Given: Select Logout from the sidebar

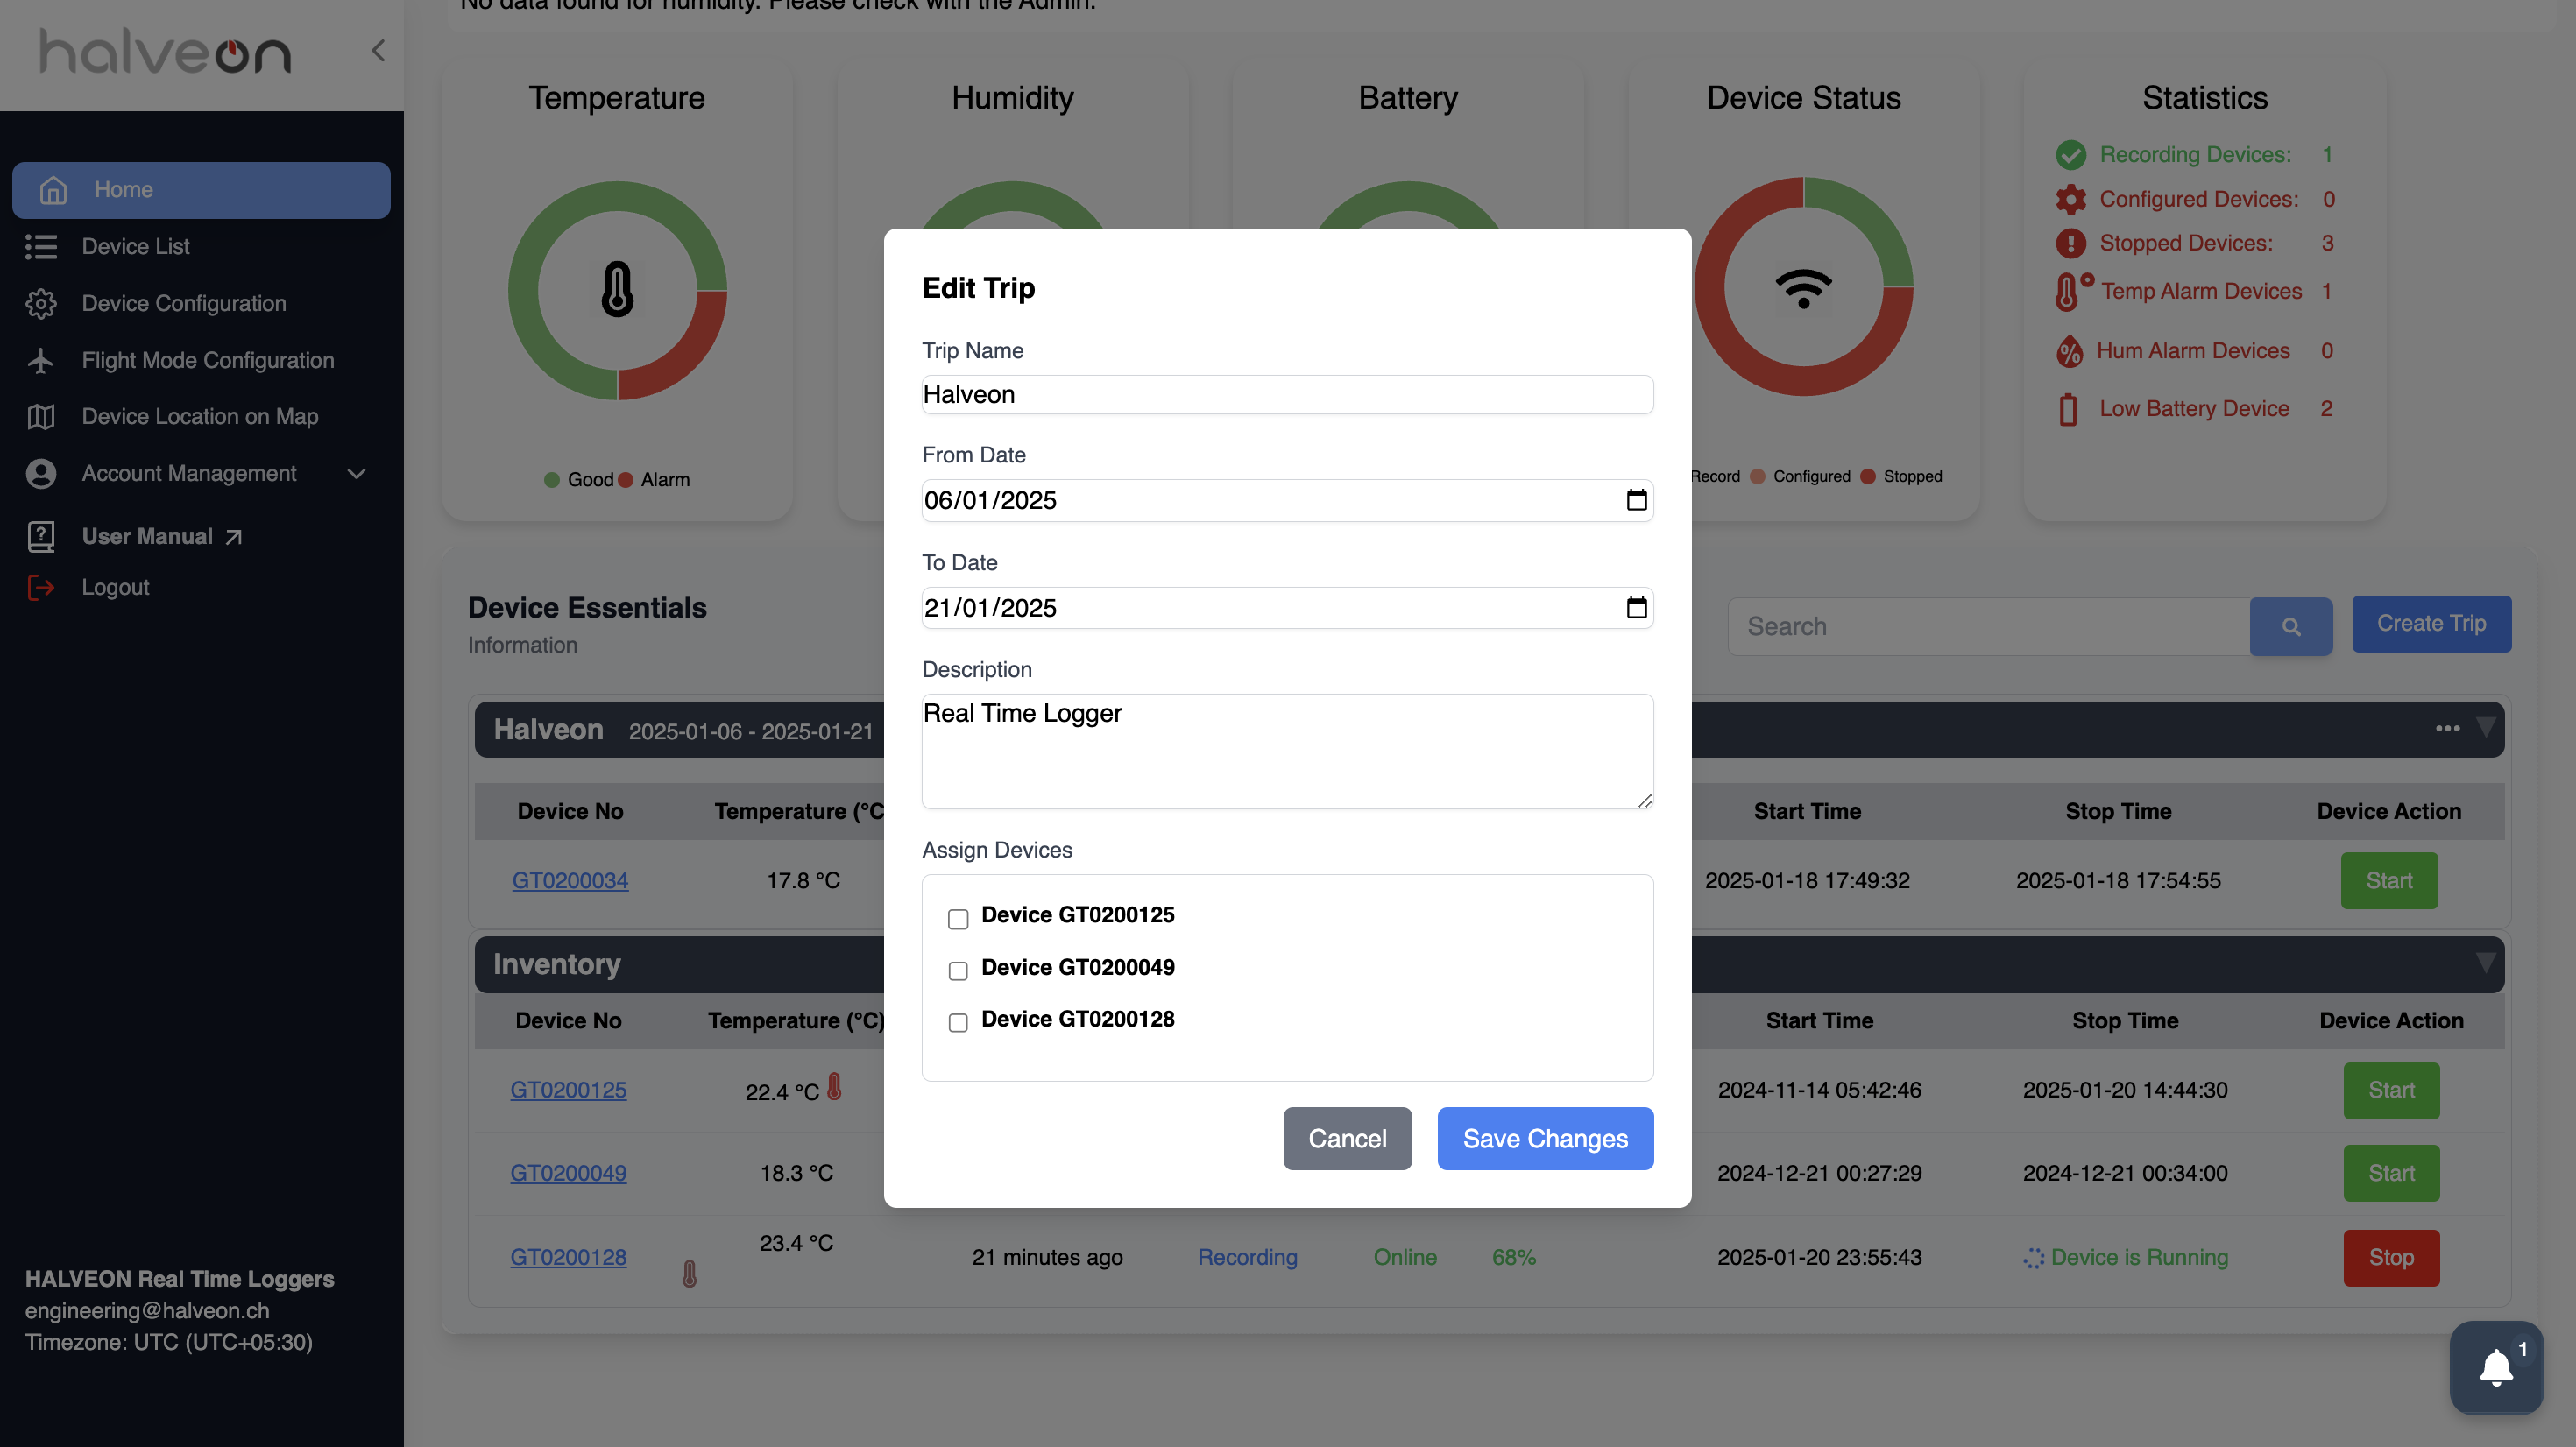Looking at the screenshot, I should point(115,587).
